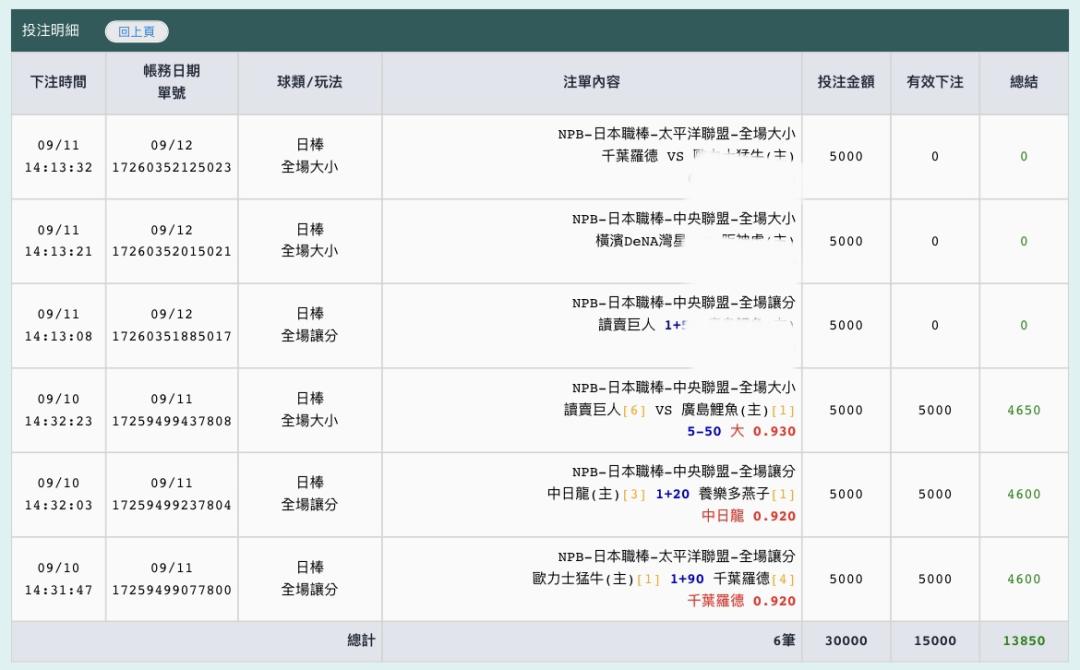Select the 注單內容 column header
The height and width of the screenshot is (670, 1080).
click(x=592, y=82)
